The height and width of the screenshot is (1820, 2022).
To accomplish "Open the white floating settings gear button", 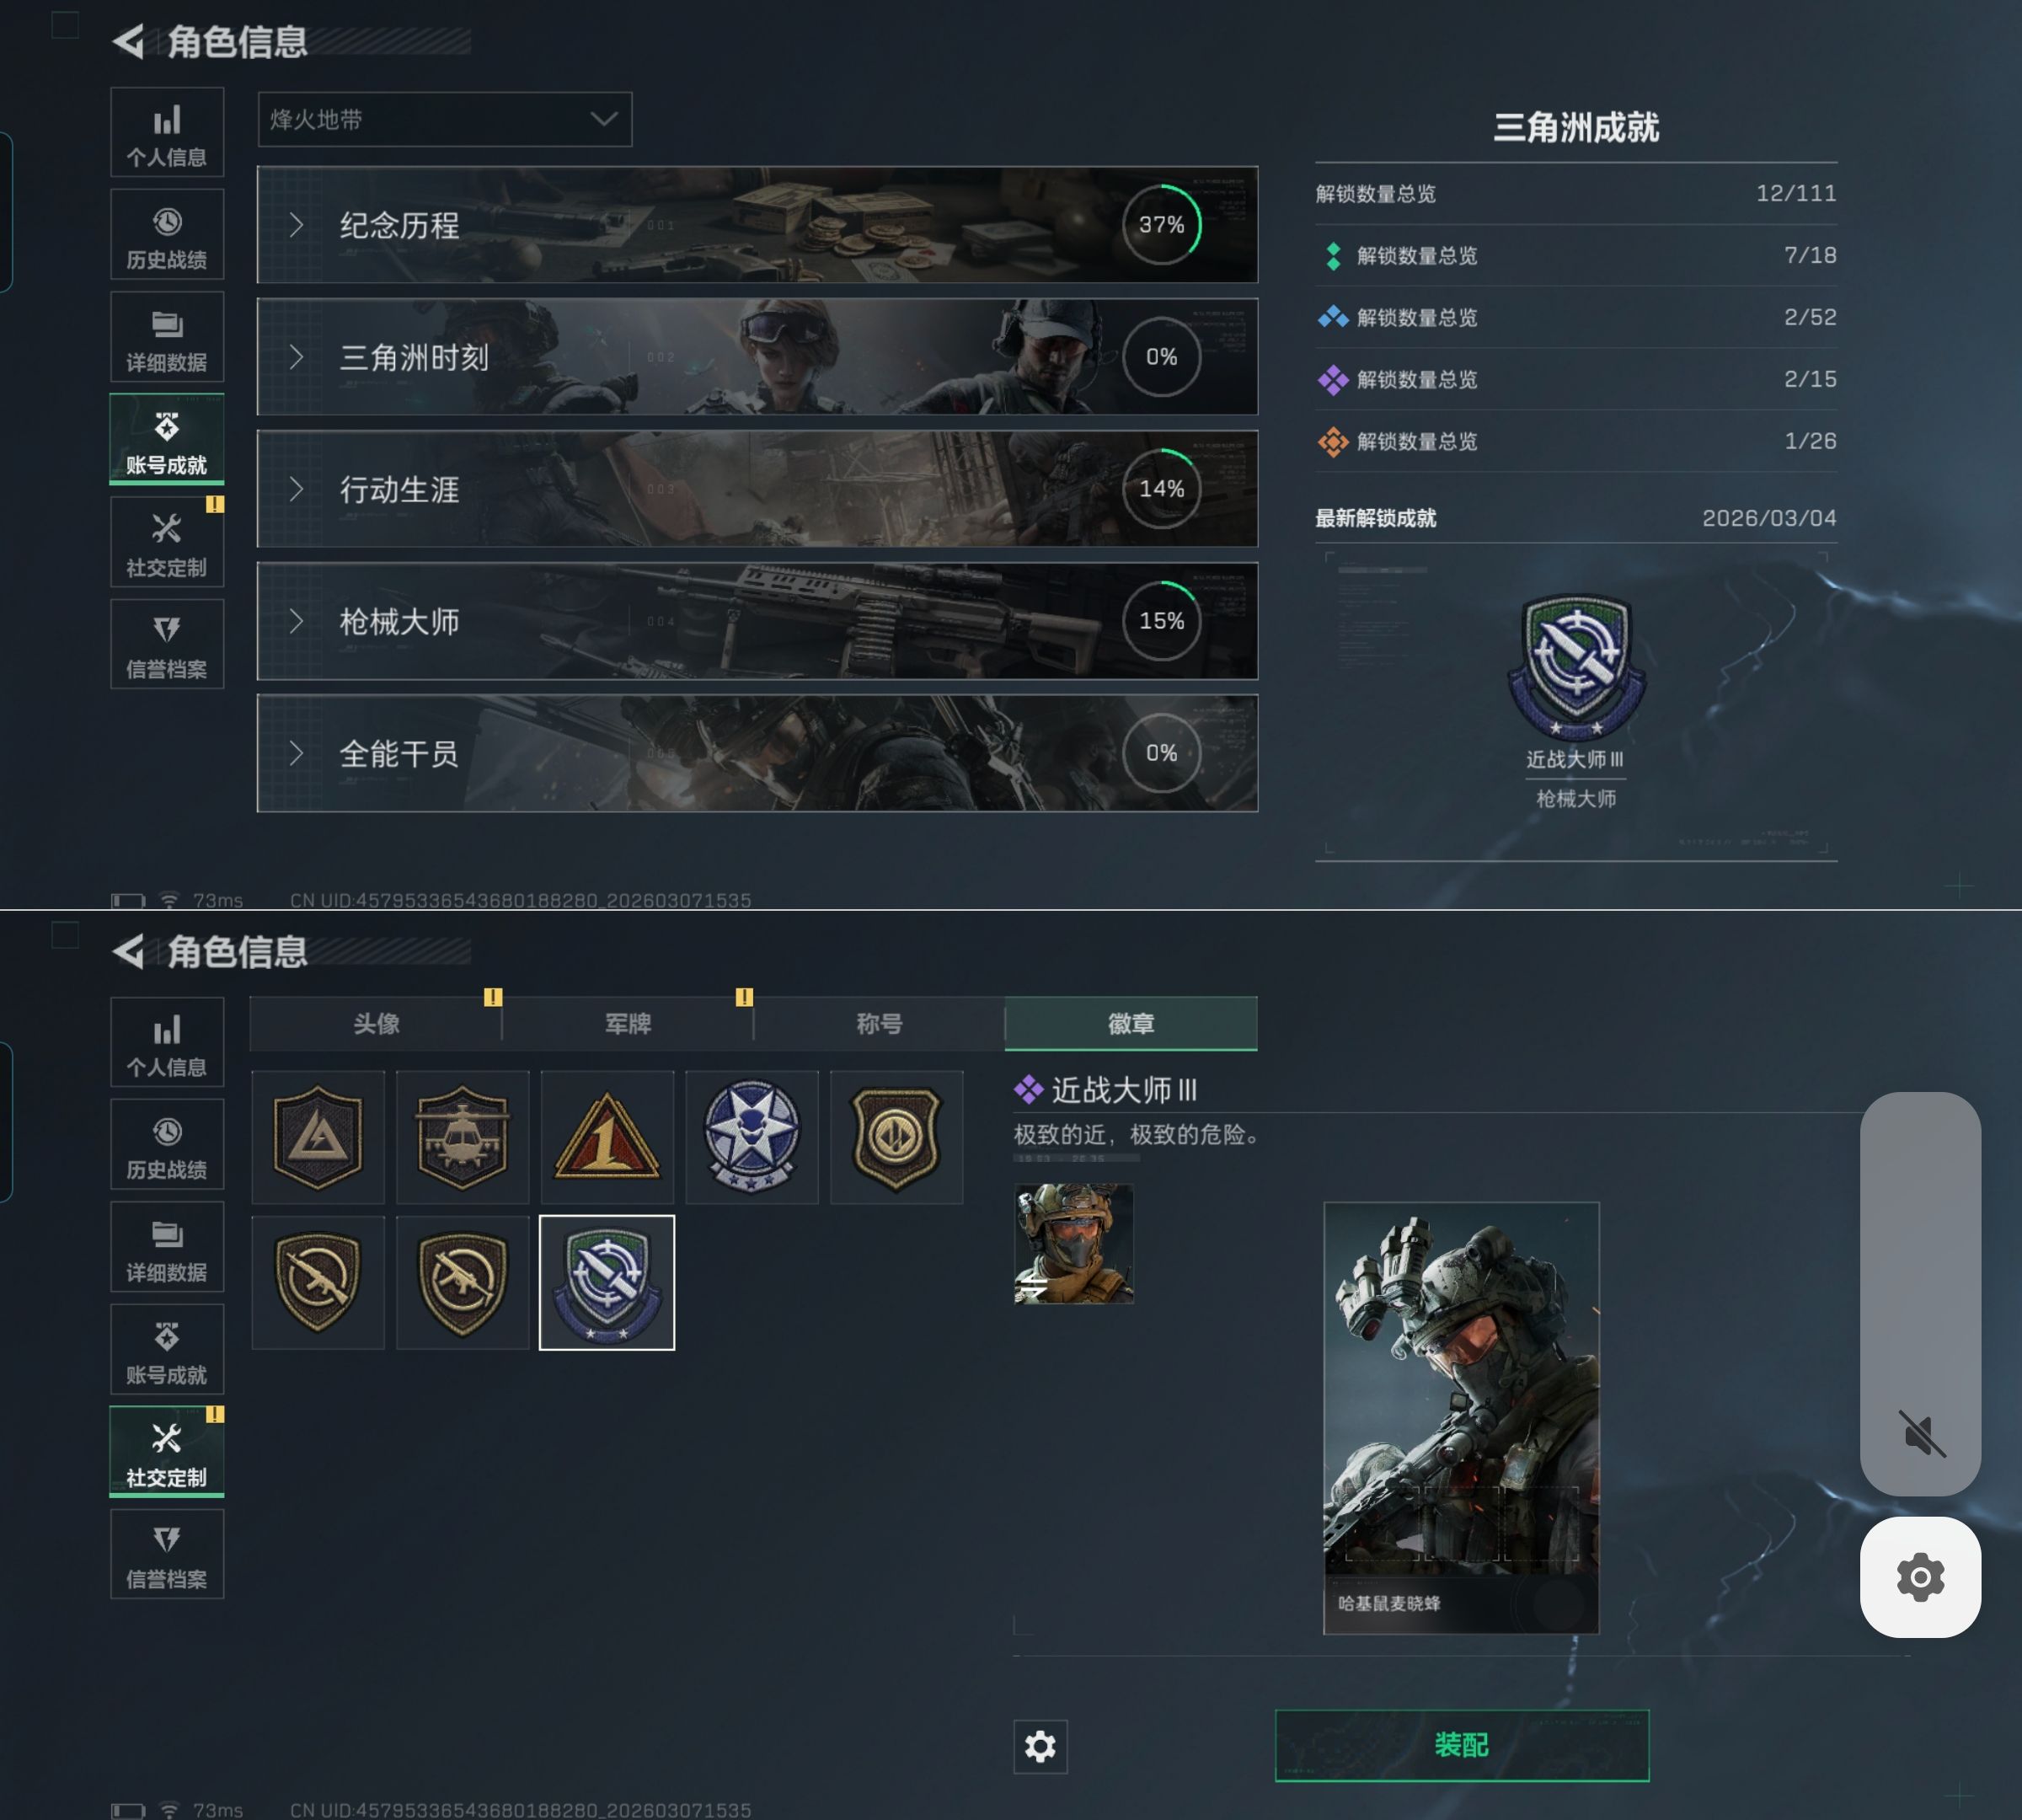I will (1920, 1577).
